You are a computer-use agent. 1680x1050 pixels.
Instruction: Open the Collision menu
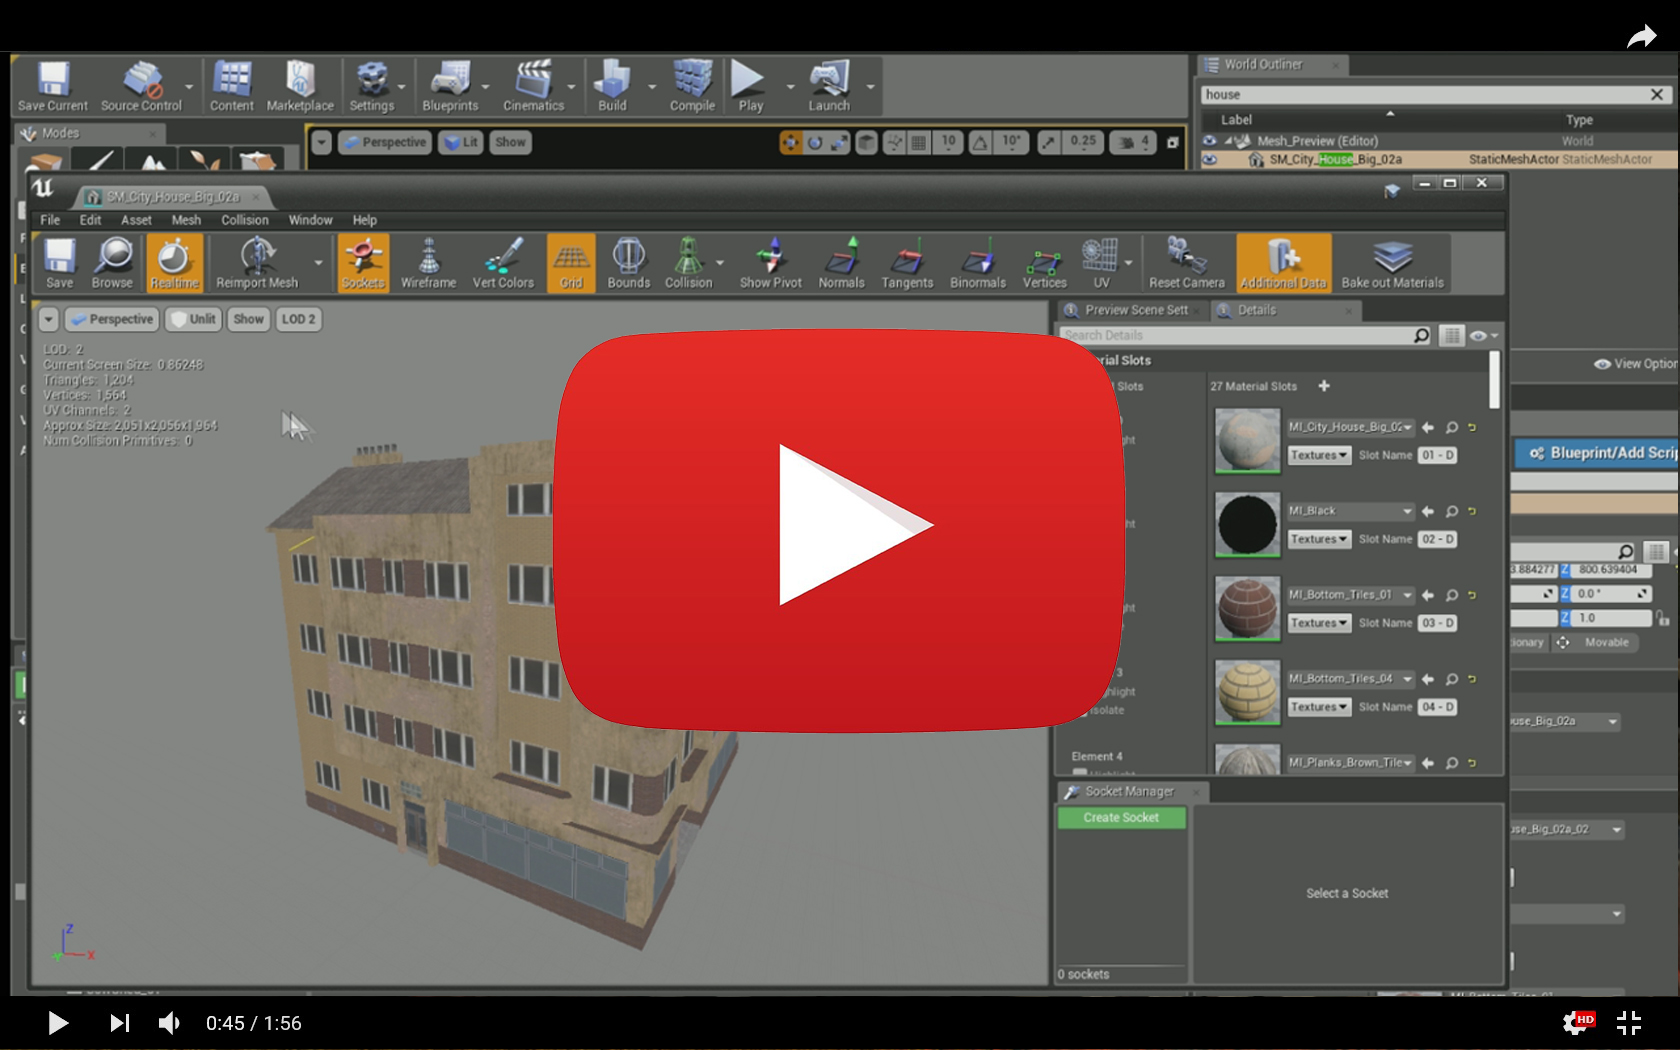245,220
